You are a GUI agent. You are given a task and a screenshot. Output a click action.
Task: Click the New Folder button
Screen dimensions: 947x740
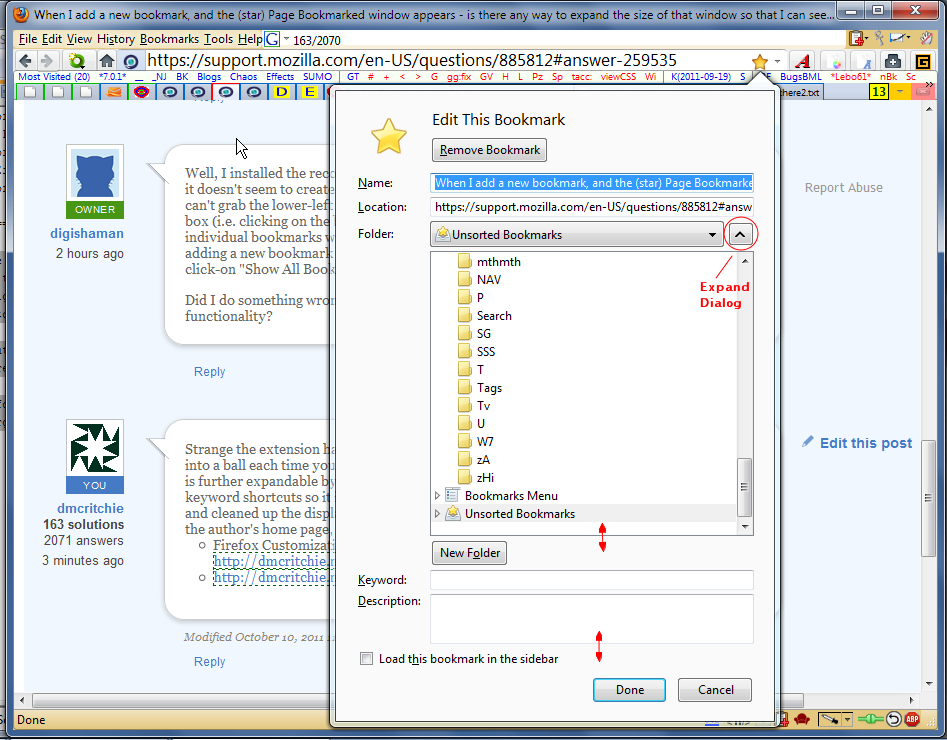point(469,553)
